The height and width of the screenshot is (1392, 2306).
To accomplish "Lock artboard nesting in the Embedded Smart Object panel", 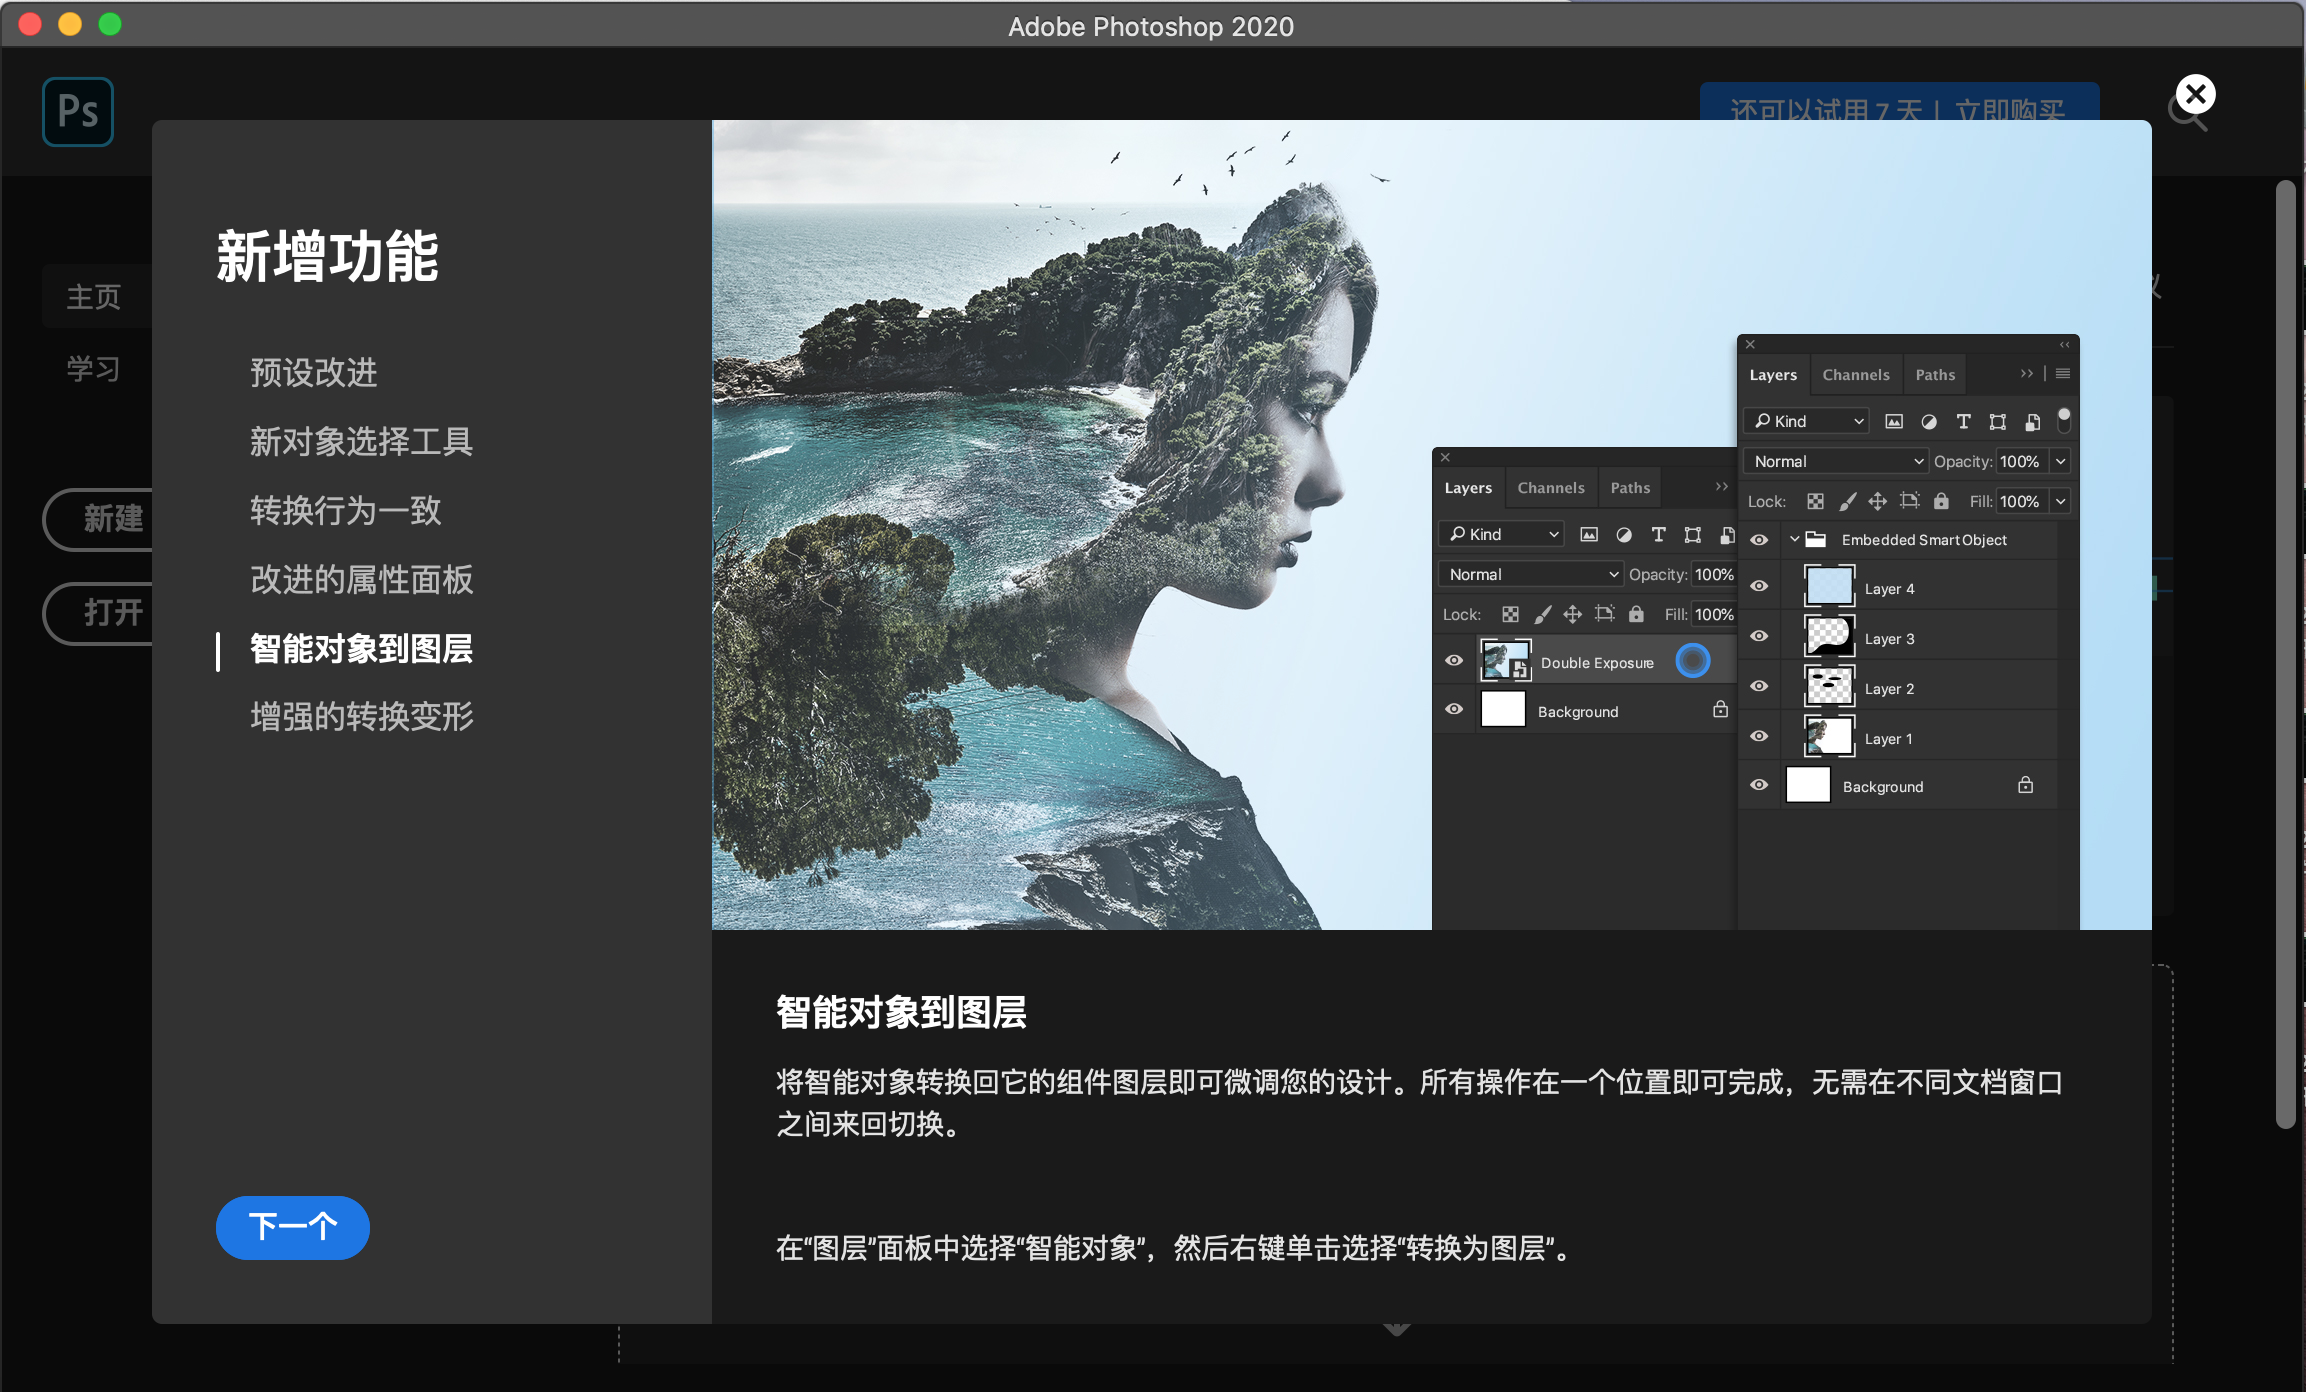I will coord(1910,501).
